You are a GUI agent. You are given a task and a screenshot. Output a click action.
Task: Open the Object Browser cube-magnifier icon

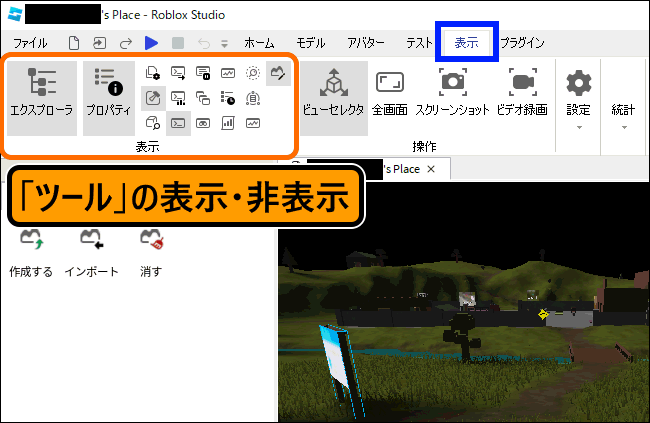point(153,123)
